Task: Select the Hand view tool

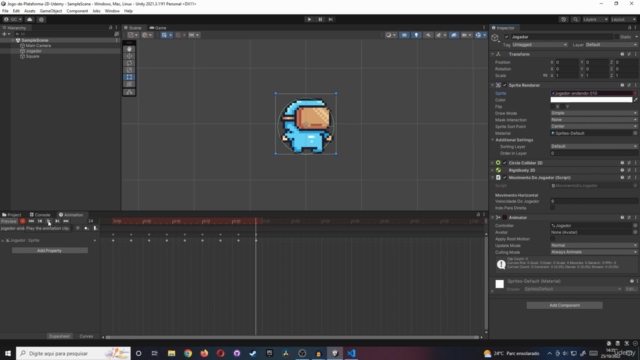Action: [129, 49]
